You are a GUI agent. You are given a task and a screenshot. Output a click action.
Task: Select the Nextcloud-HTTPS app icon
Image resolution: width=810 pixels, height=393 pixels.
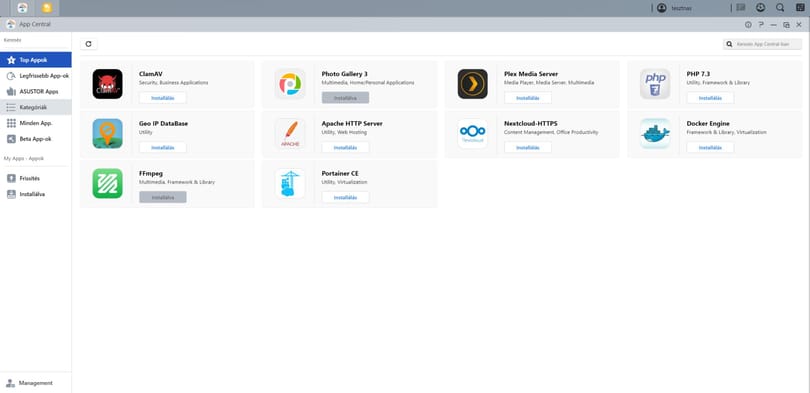(x=472, y=133)
